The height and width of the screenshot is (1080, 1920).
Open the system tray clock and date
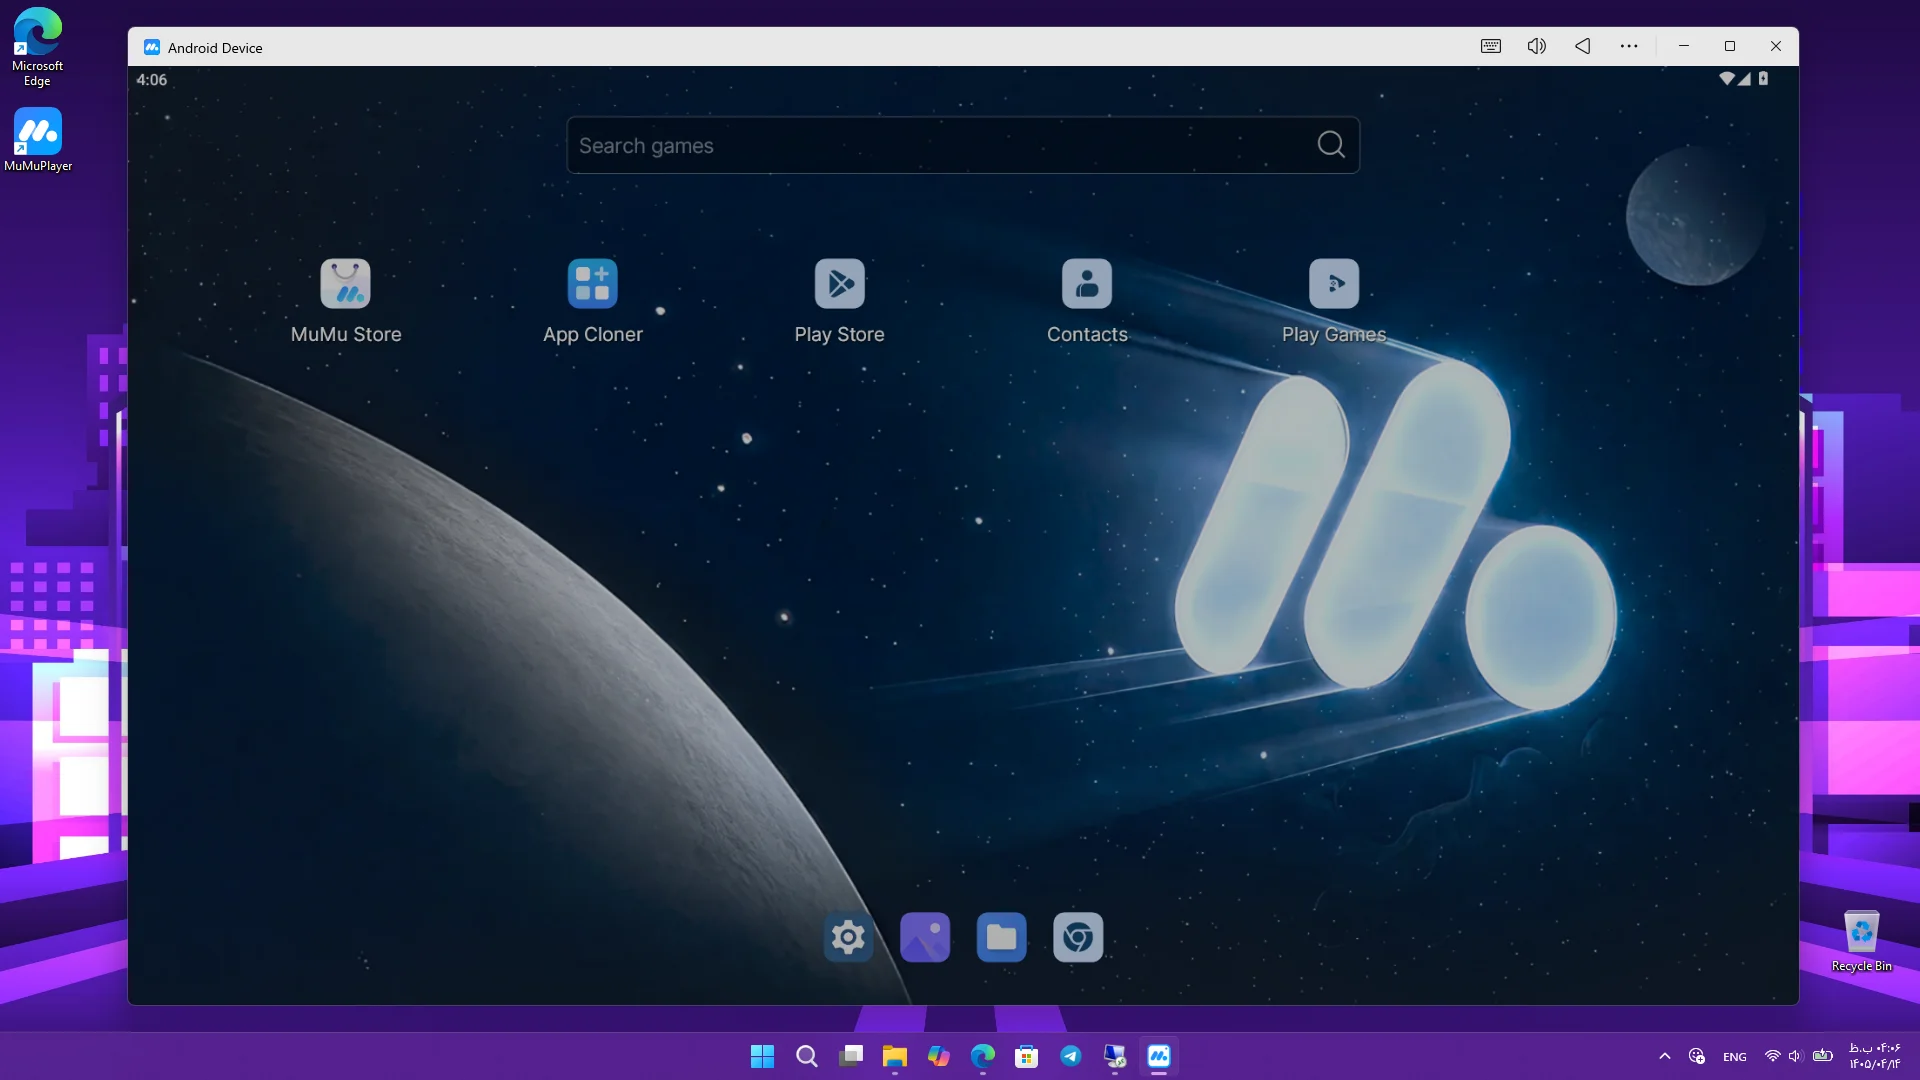1875,1056
